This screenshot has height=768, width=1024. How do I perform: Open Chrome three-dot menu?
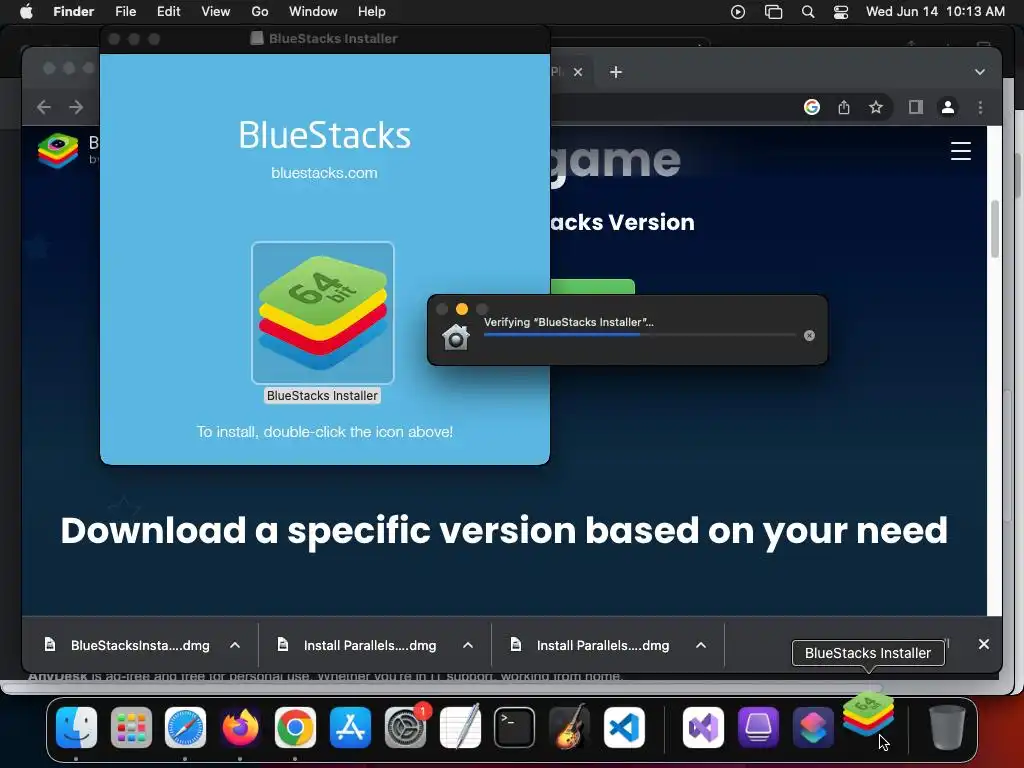click(980, 107)
